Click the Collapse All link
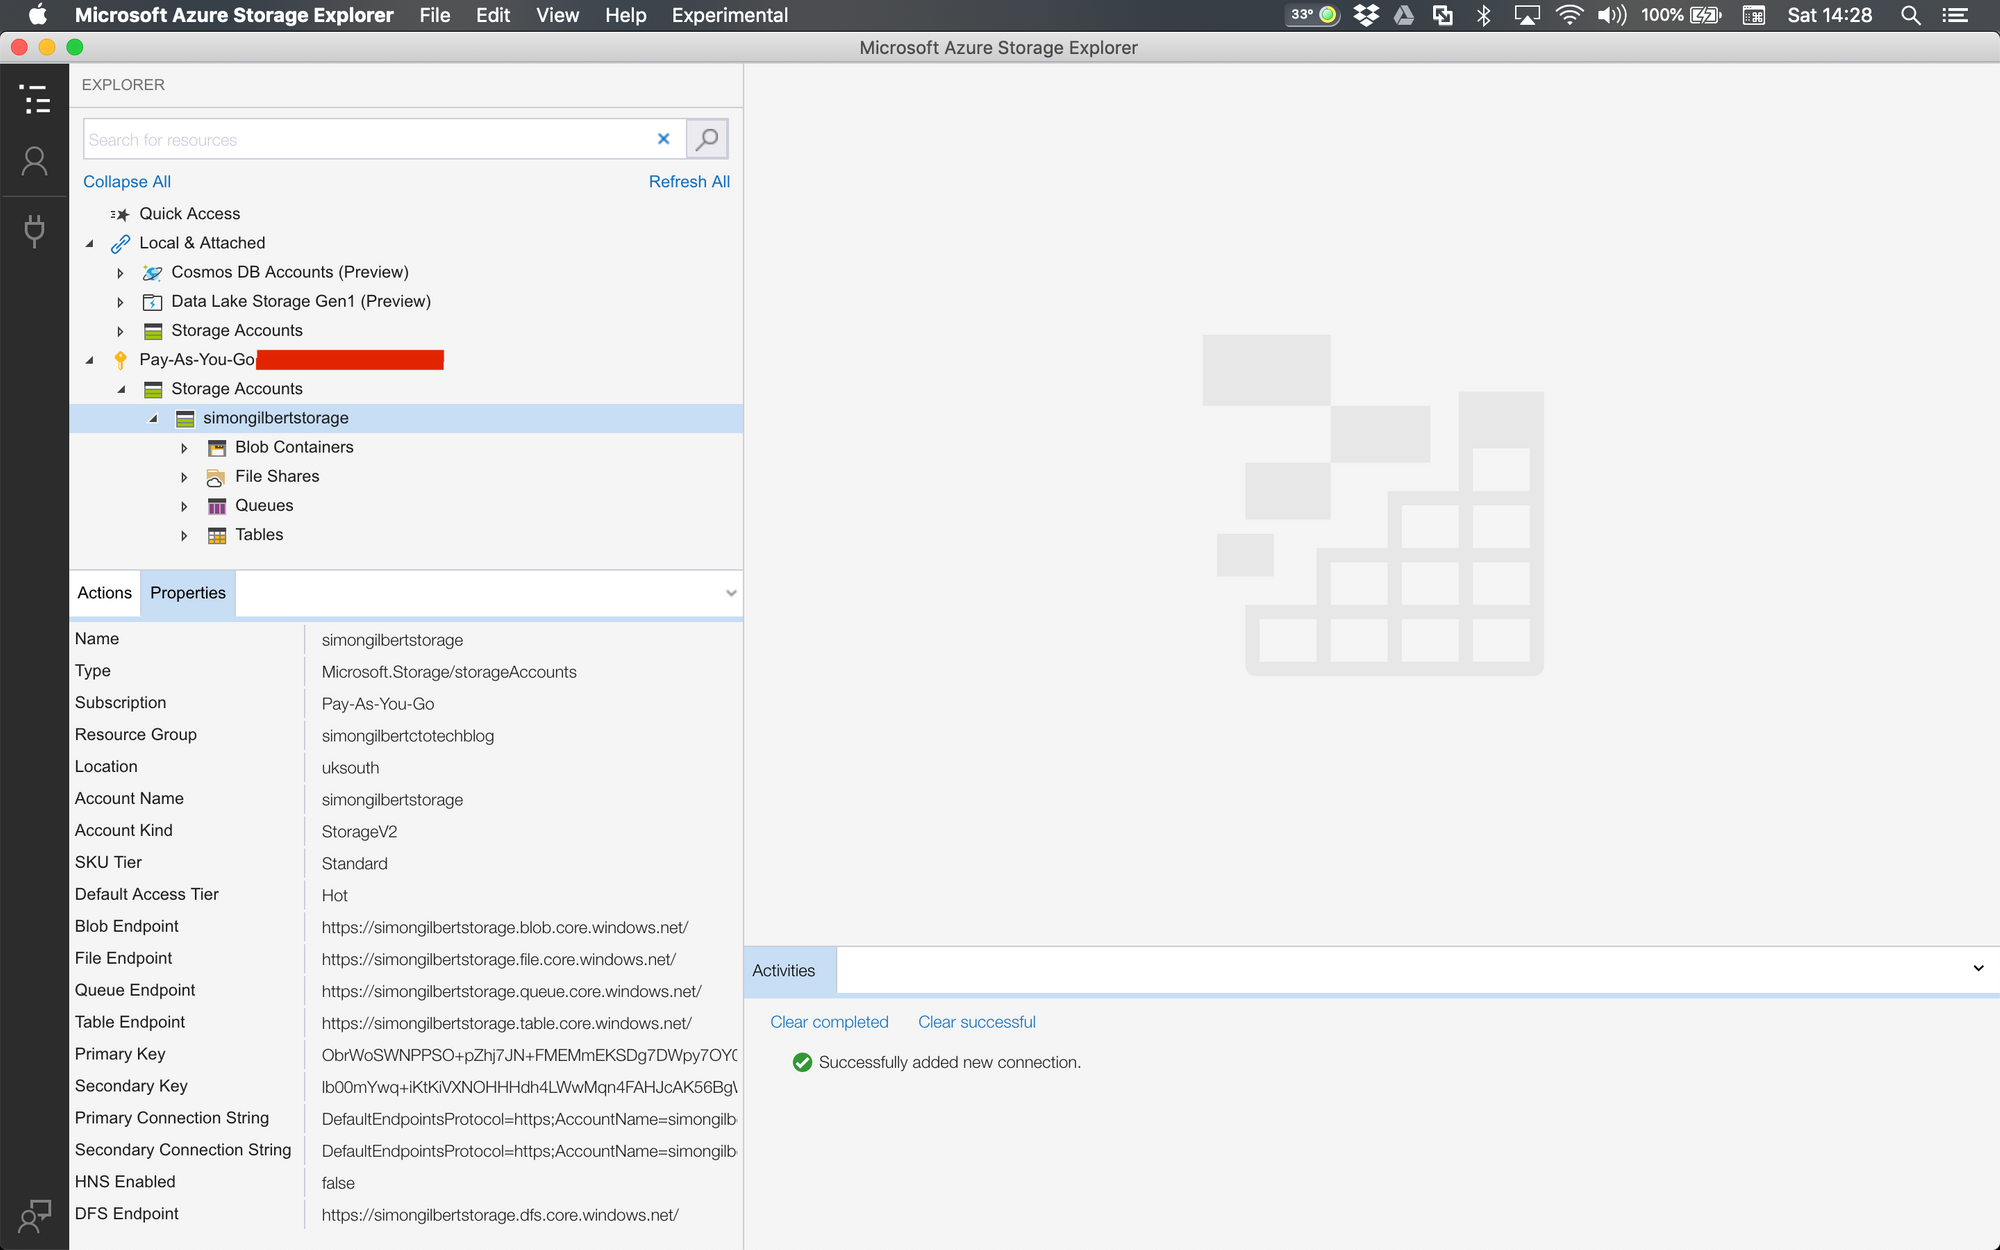The width and height of the screenshot is (2000, 1250). 127,182
